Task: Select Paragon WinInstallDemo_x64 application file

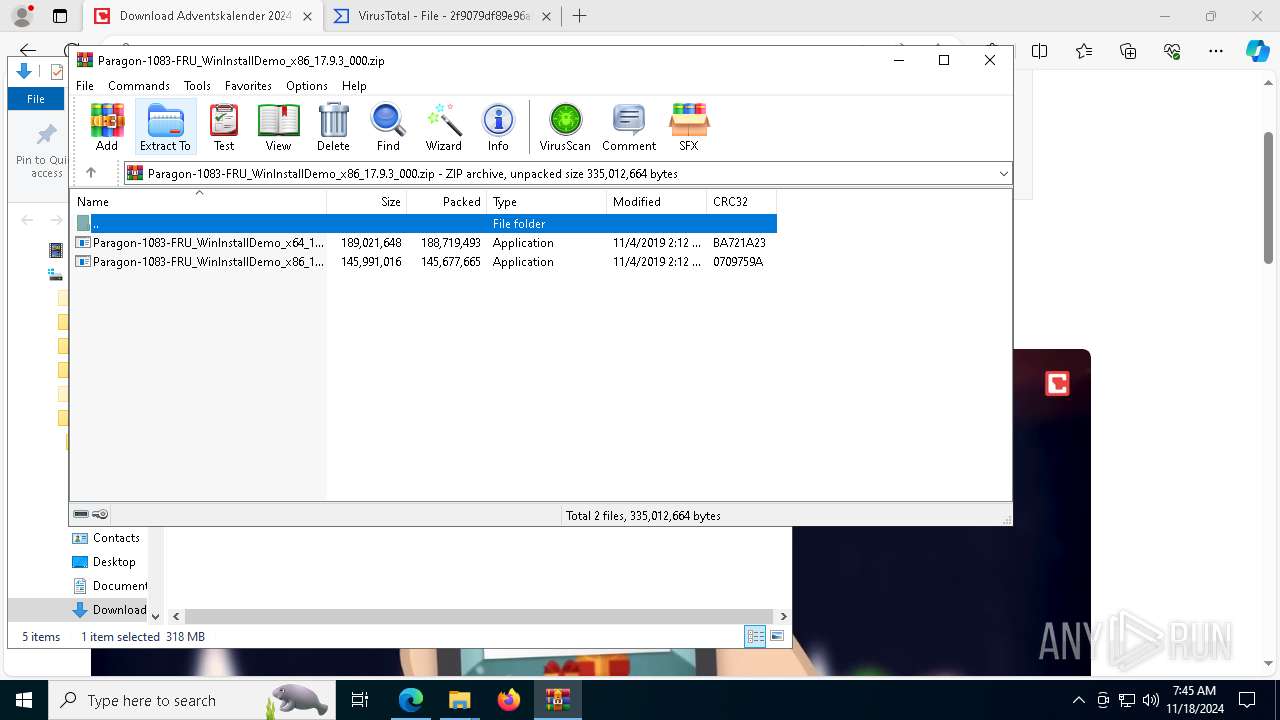Action: tap(424, 243)
